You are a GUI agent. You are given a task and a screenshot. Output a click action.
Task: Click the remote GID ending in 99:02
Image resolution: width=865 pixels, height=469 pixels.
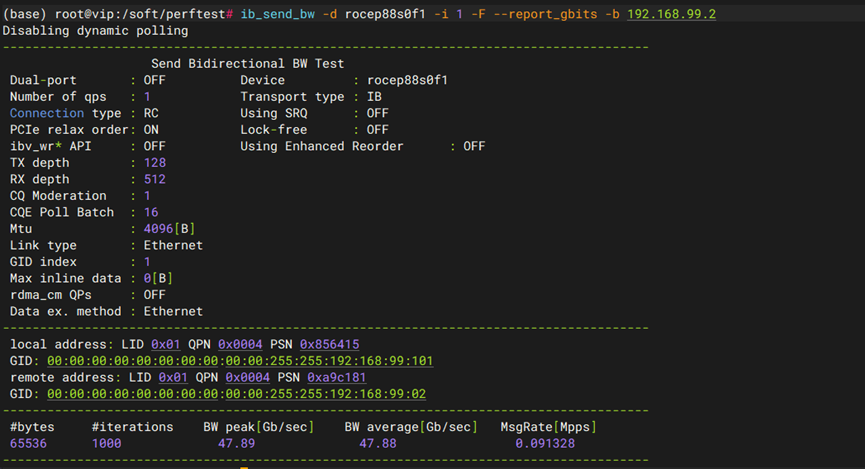point(236,394)
